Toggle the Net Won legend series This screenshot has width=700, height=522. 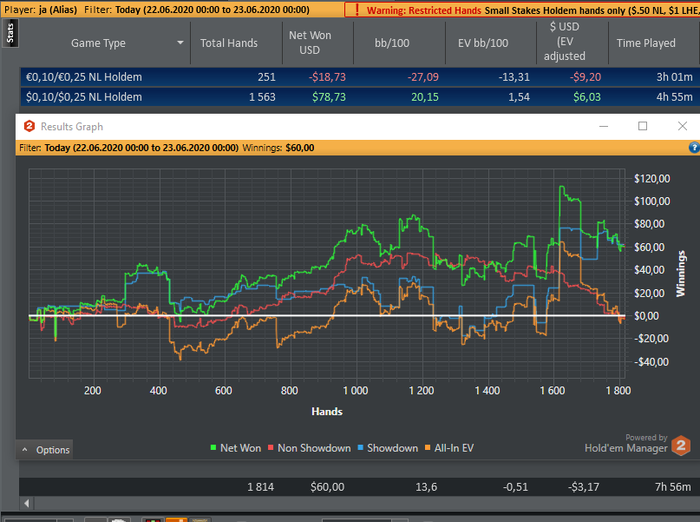click(236, 448)
